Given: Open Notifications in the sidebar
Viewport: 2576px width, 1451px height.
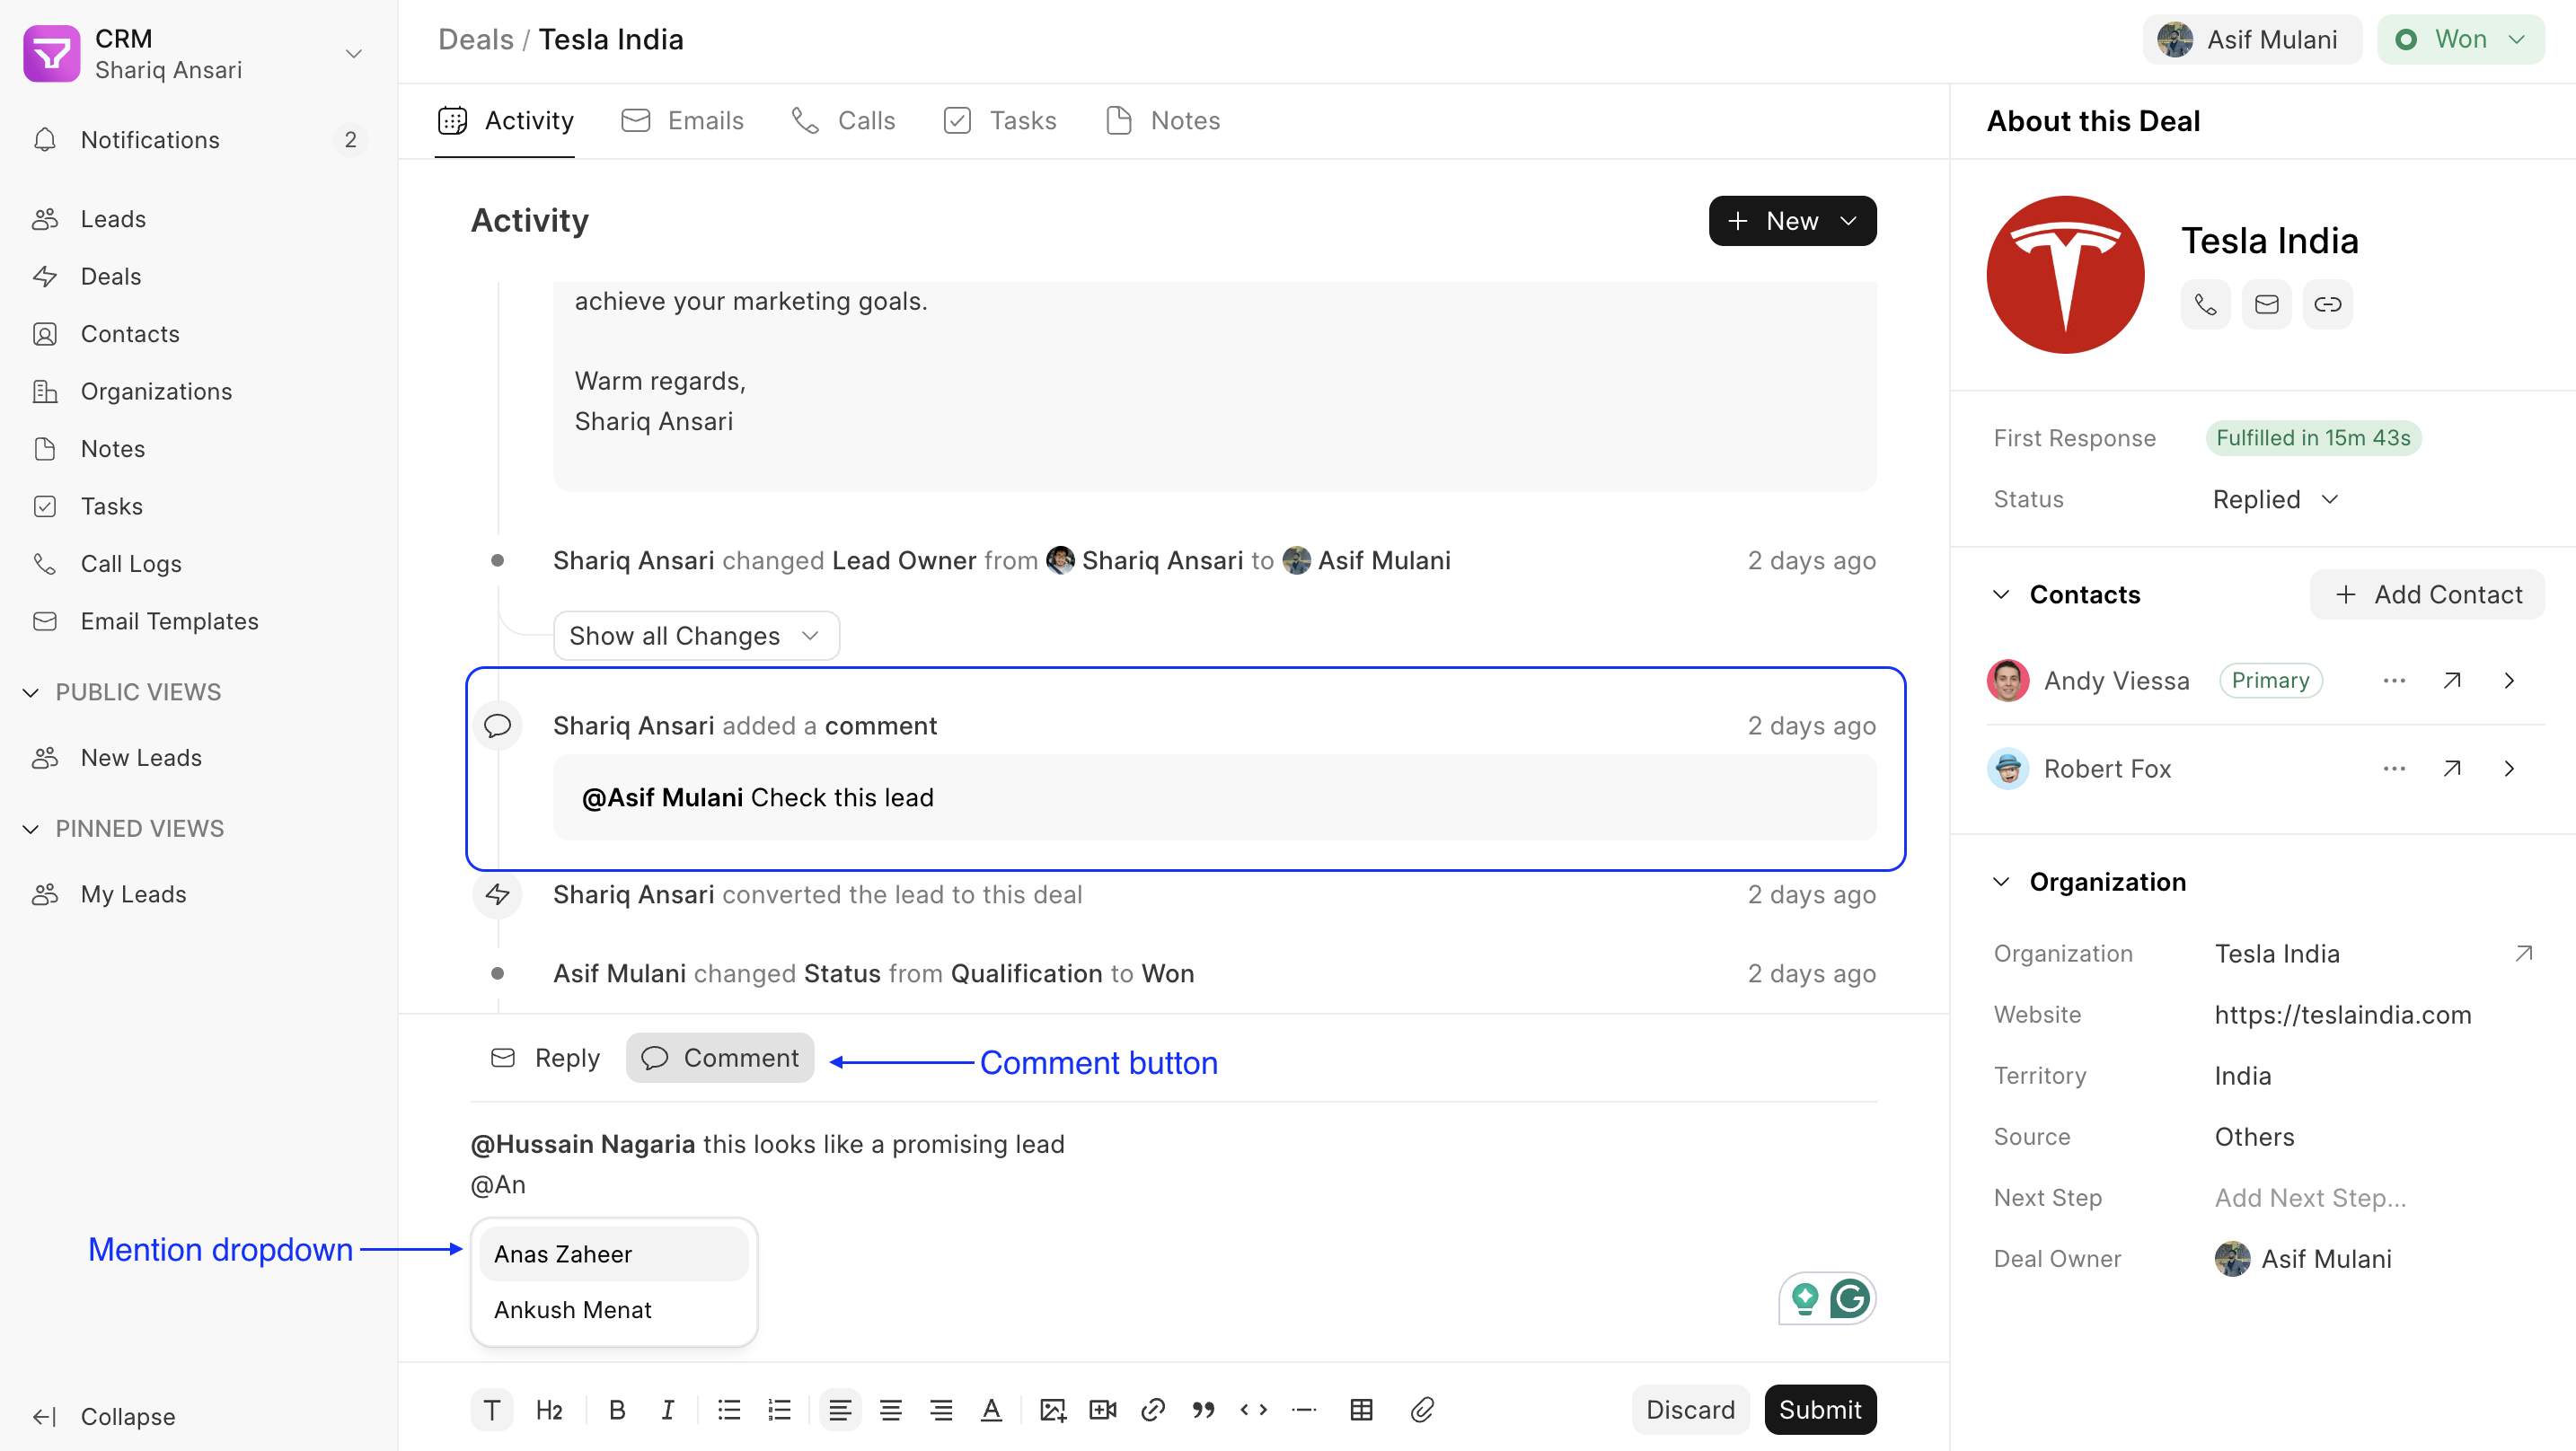Looking at the screenshot, I should point(199,139).
